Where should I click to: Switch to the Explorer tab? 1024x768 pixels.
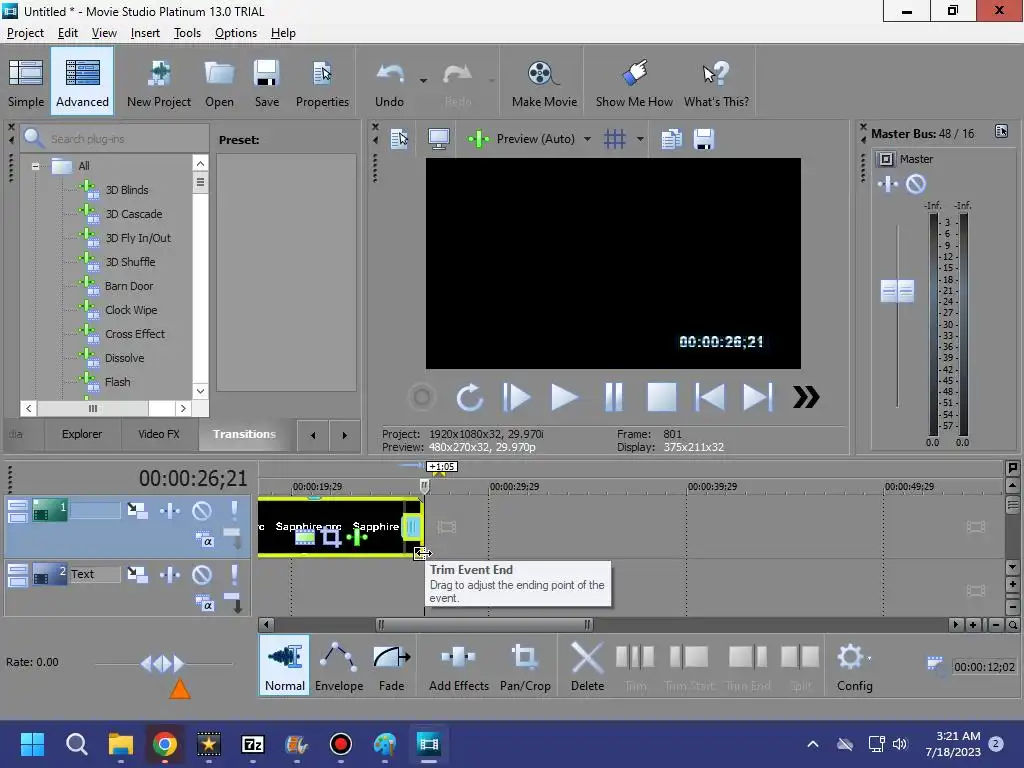pyautogui.click(x=82, y=434)
